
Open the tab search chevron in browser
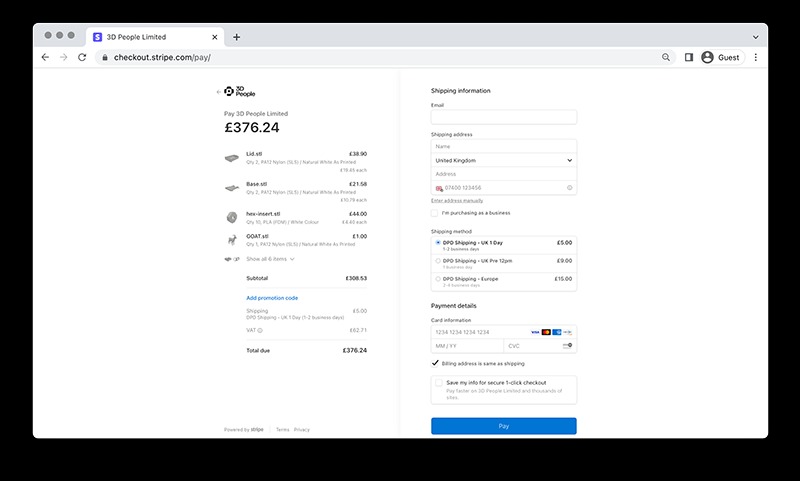755,37
